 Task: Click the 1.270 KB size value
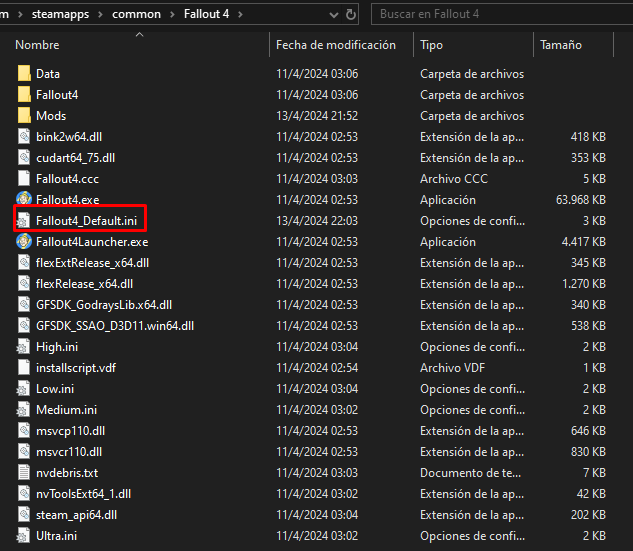click(584, 284)
